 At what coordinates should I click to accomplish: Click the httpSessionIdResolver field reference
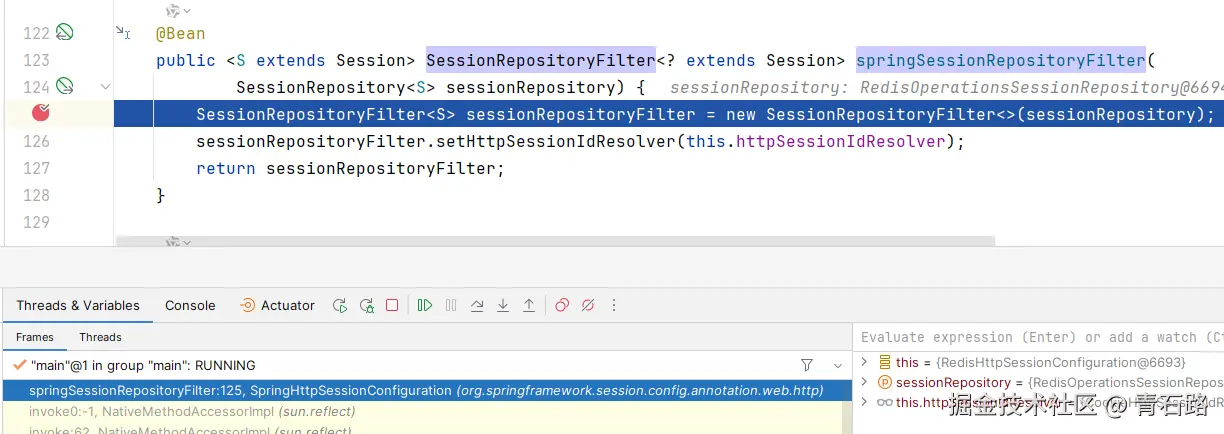pos(841,141)
